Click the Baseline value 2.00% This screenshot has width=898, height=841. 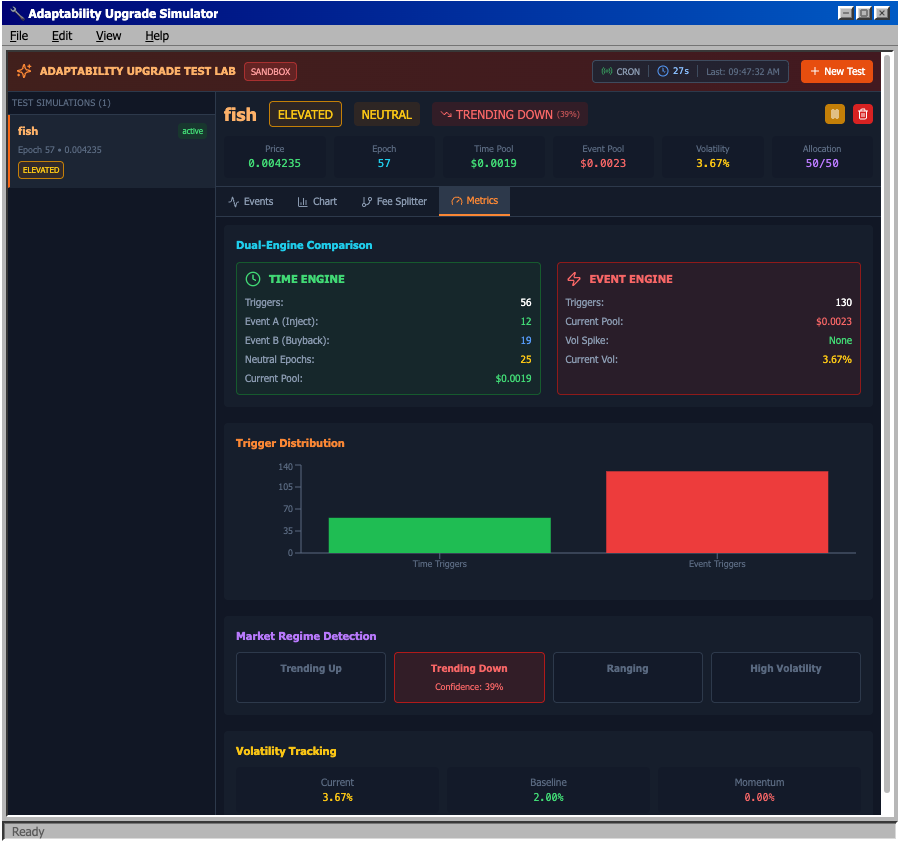click(x=548, y=797)
